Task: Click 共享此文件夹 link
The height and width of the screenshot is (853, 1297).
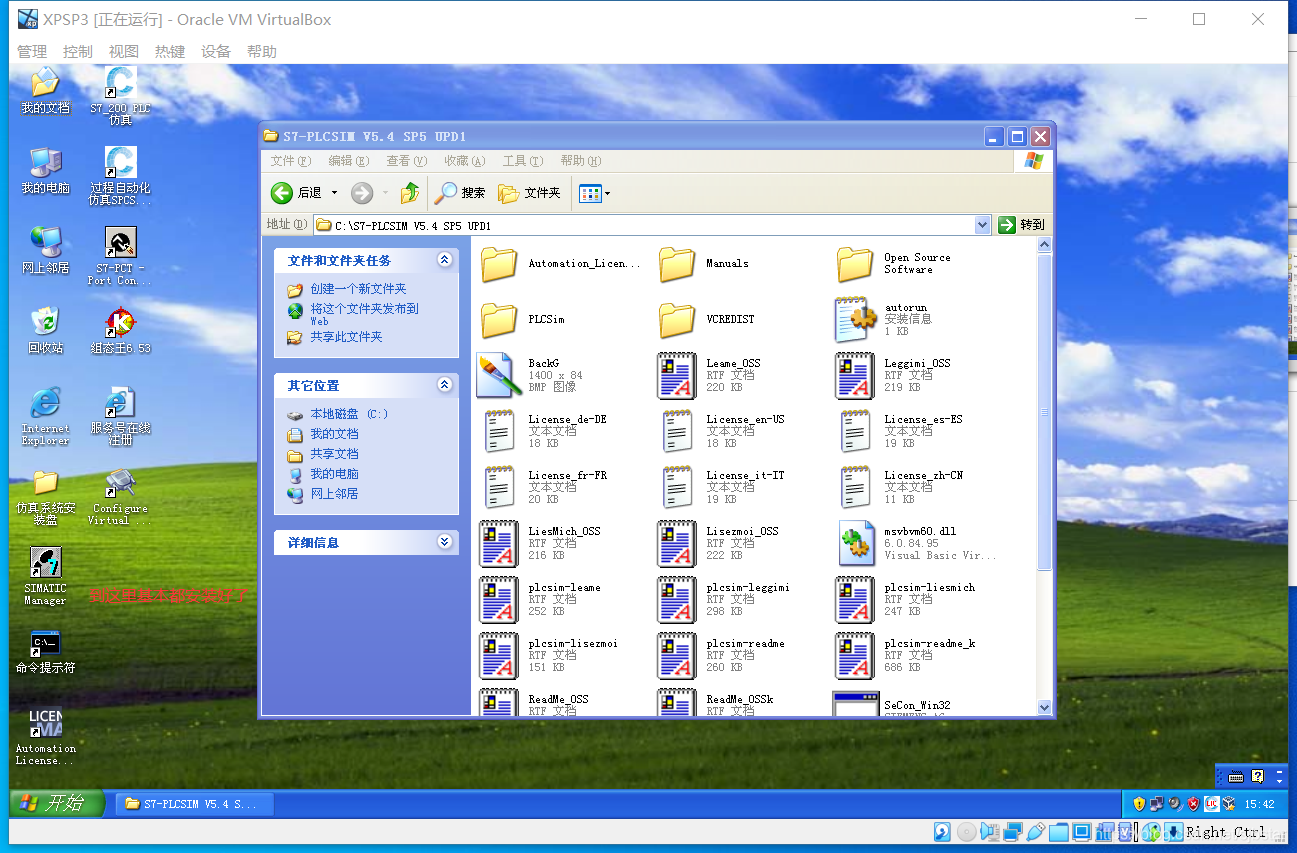Action: (346, 337)
